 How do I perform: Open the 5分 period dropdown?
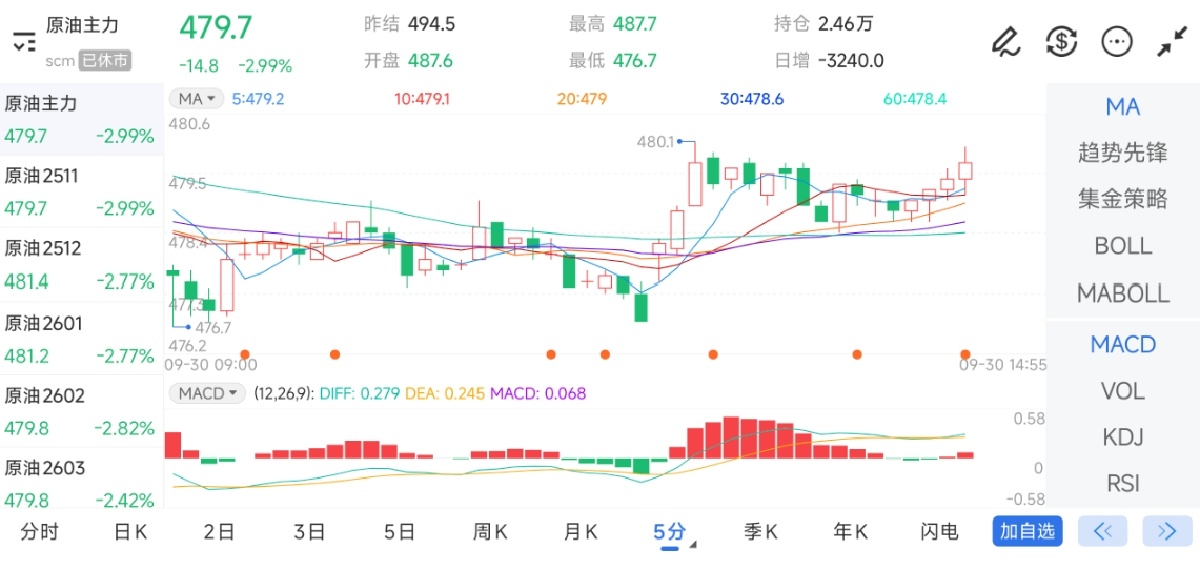[x=674, y=532]
